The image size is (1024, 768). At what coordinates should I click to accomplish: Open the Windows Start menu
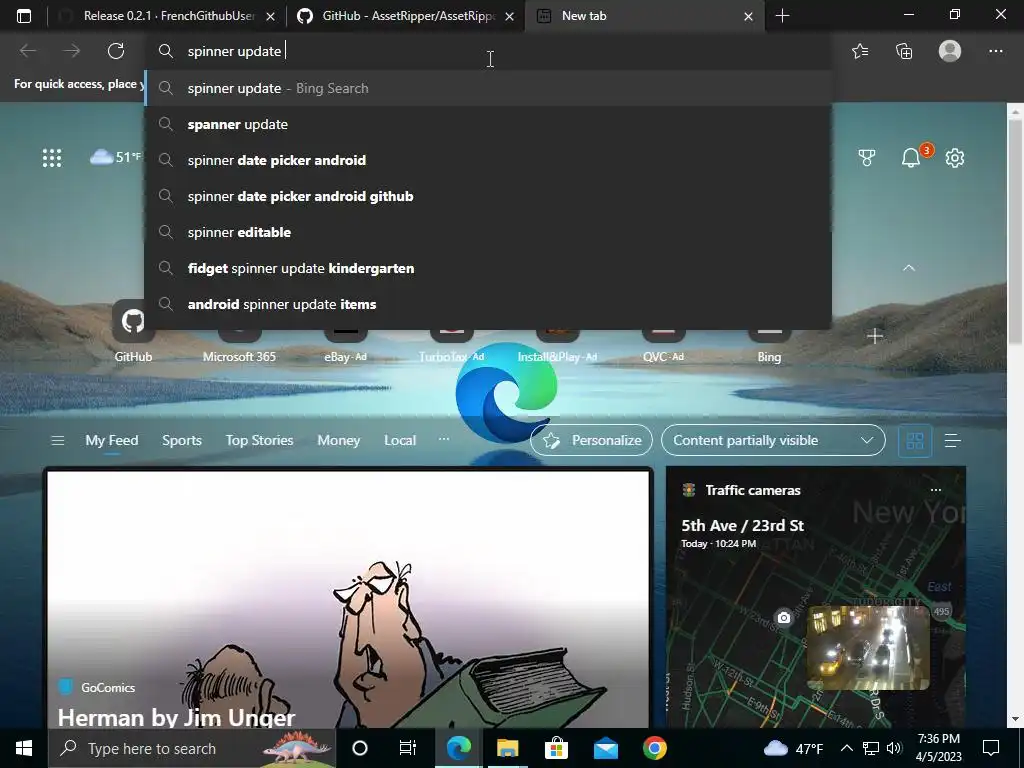pos(24,748)
